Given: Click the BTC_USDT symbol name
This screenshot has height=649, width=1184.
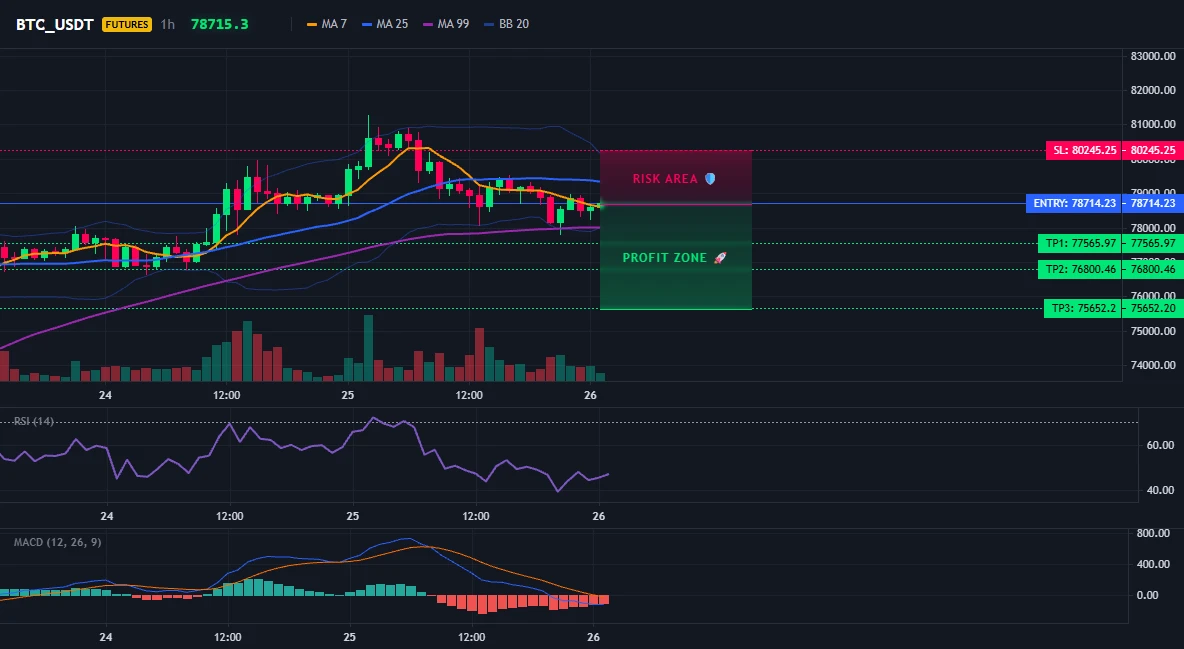Looking at the screenshot, I should (x=55, y=24).
